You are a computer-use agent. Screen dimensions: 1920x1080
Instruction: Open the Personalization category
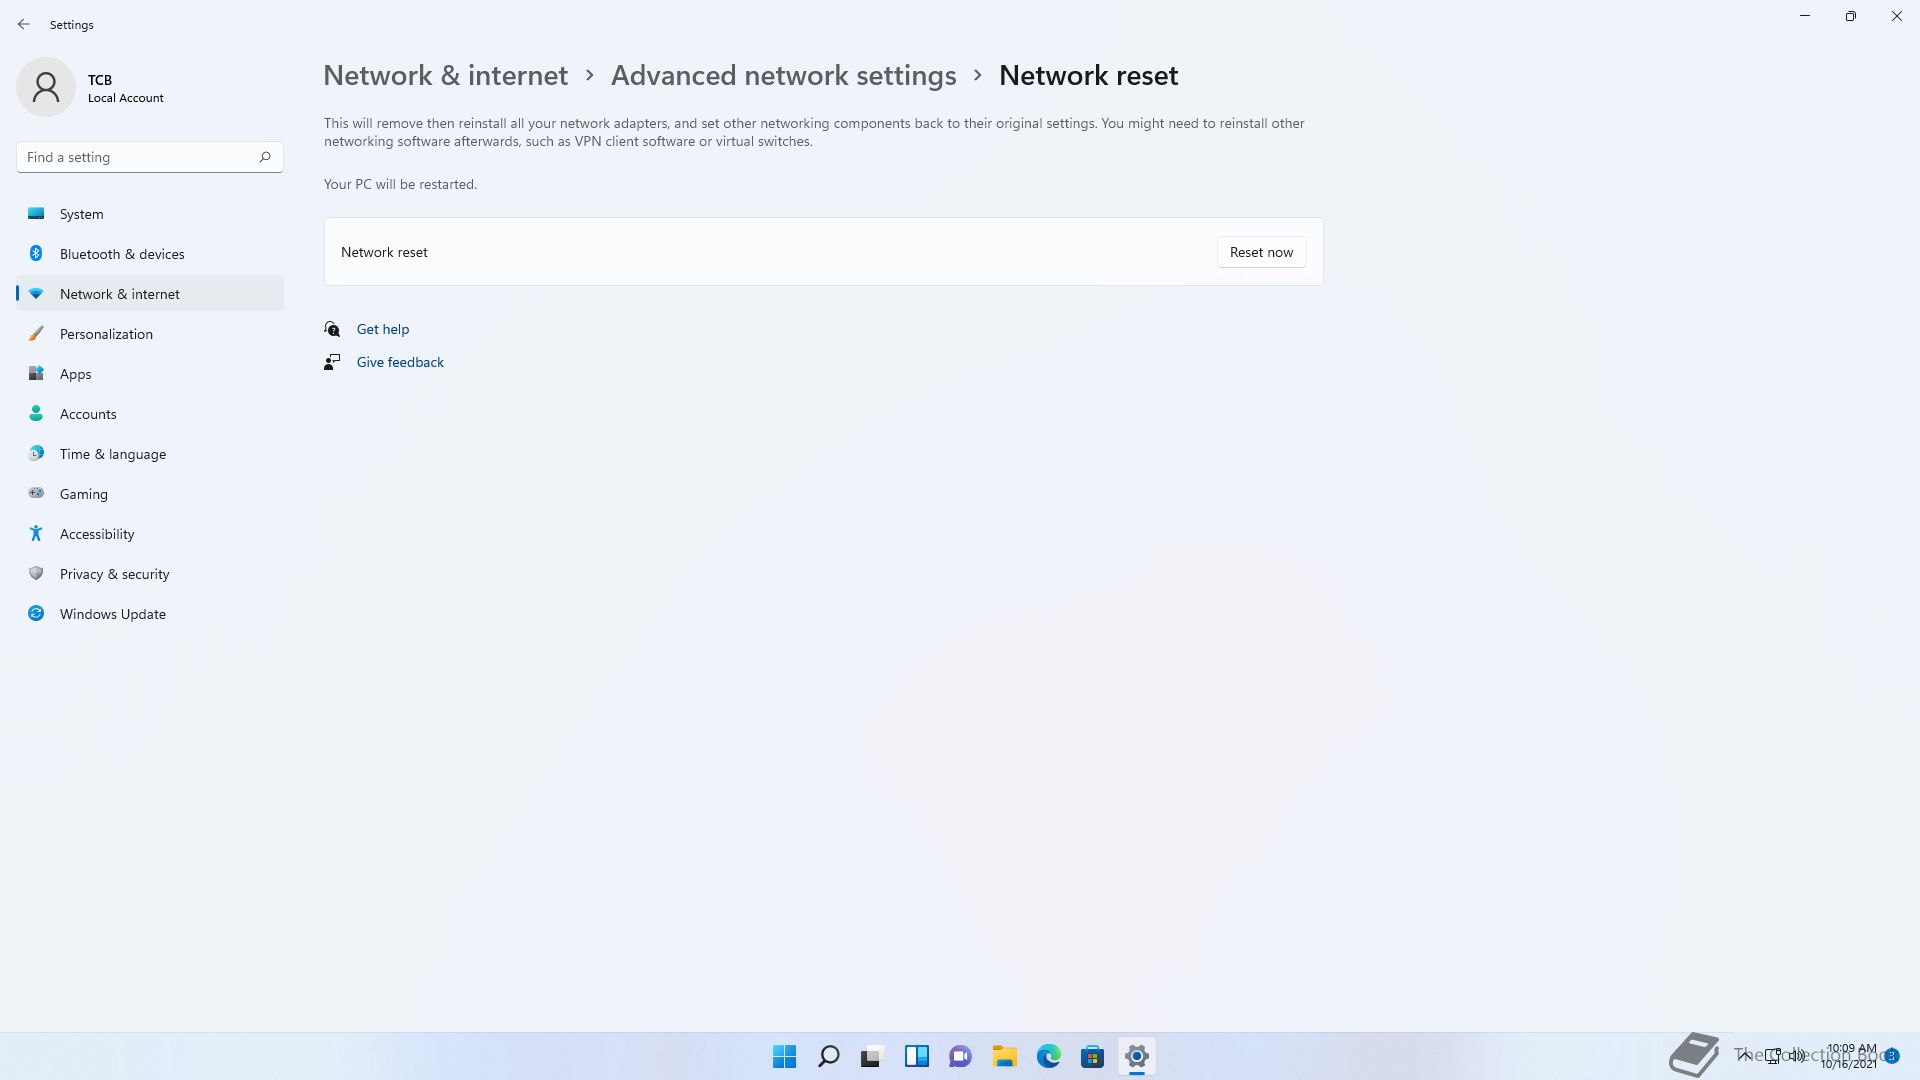tap(150, 334)
